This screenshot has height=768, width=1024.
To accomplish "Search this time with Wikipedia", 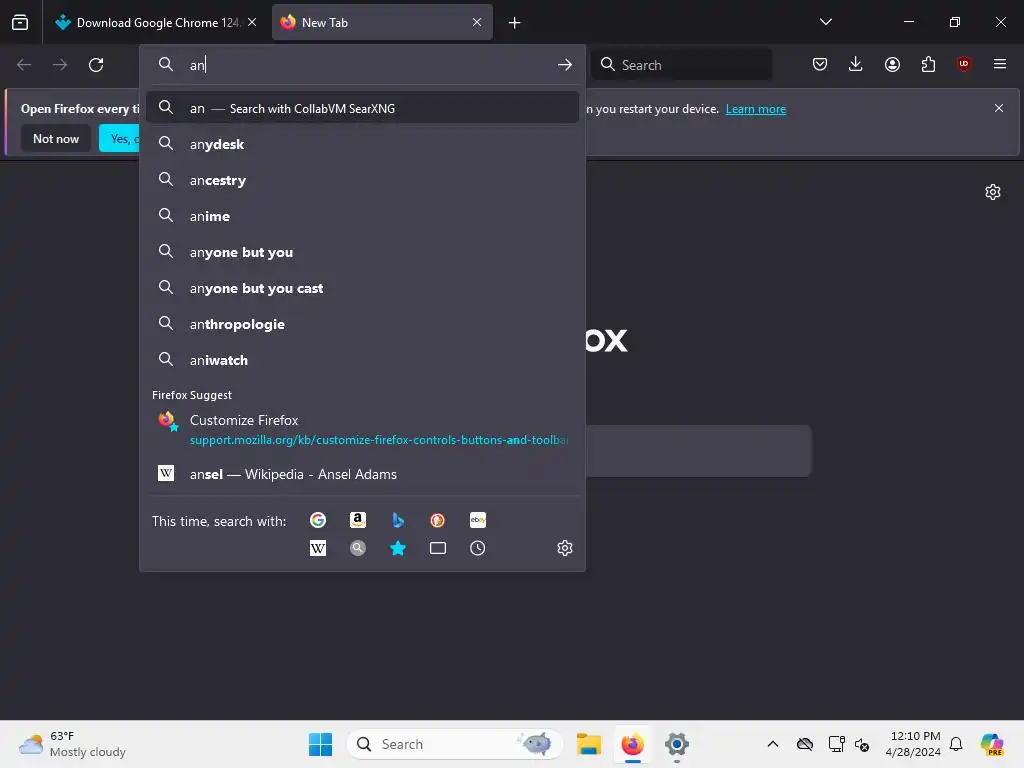I will click(x=318, y=548).
